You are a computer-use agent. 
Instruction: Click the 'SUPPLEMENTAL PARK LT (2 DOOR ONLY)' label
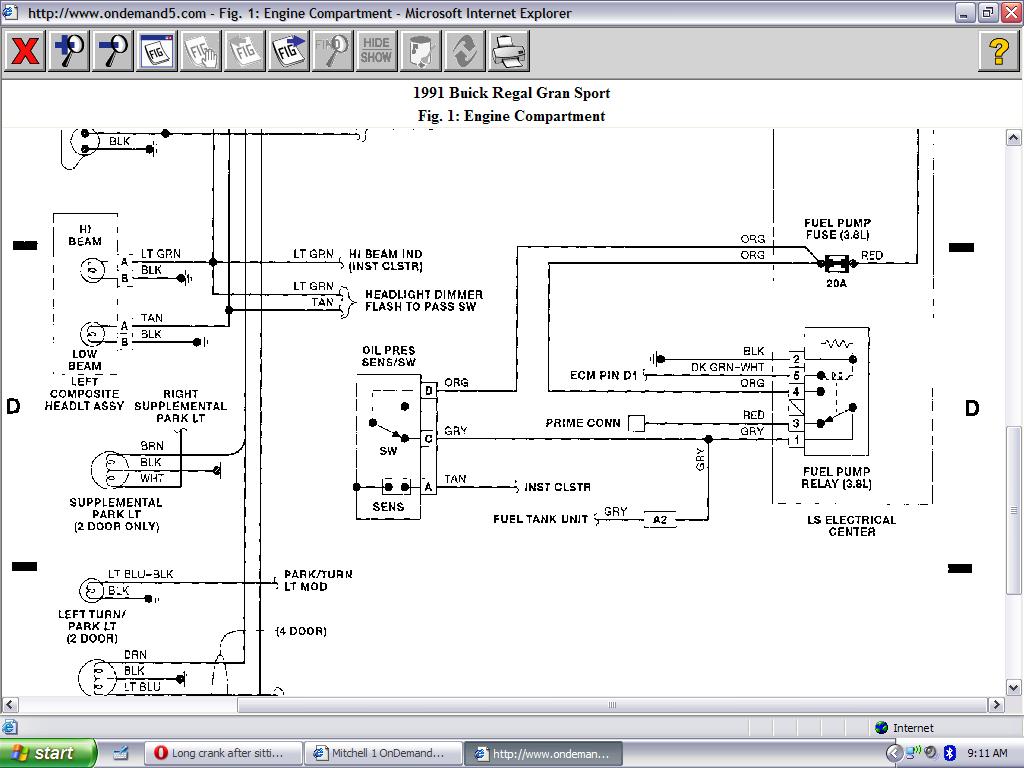[116, 515]
